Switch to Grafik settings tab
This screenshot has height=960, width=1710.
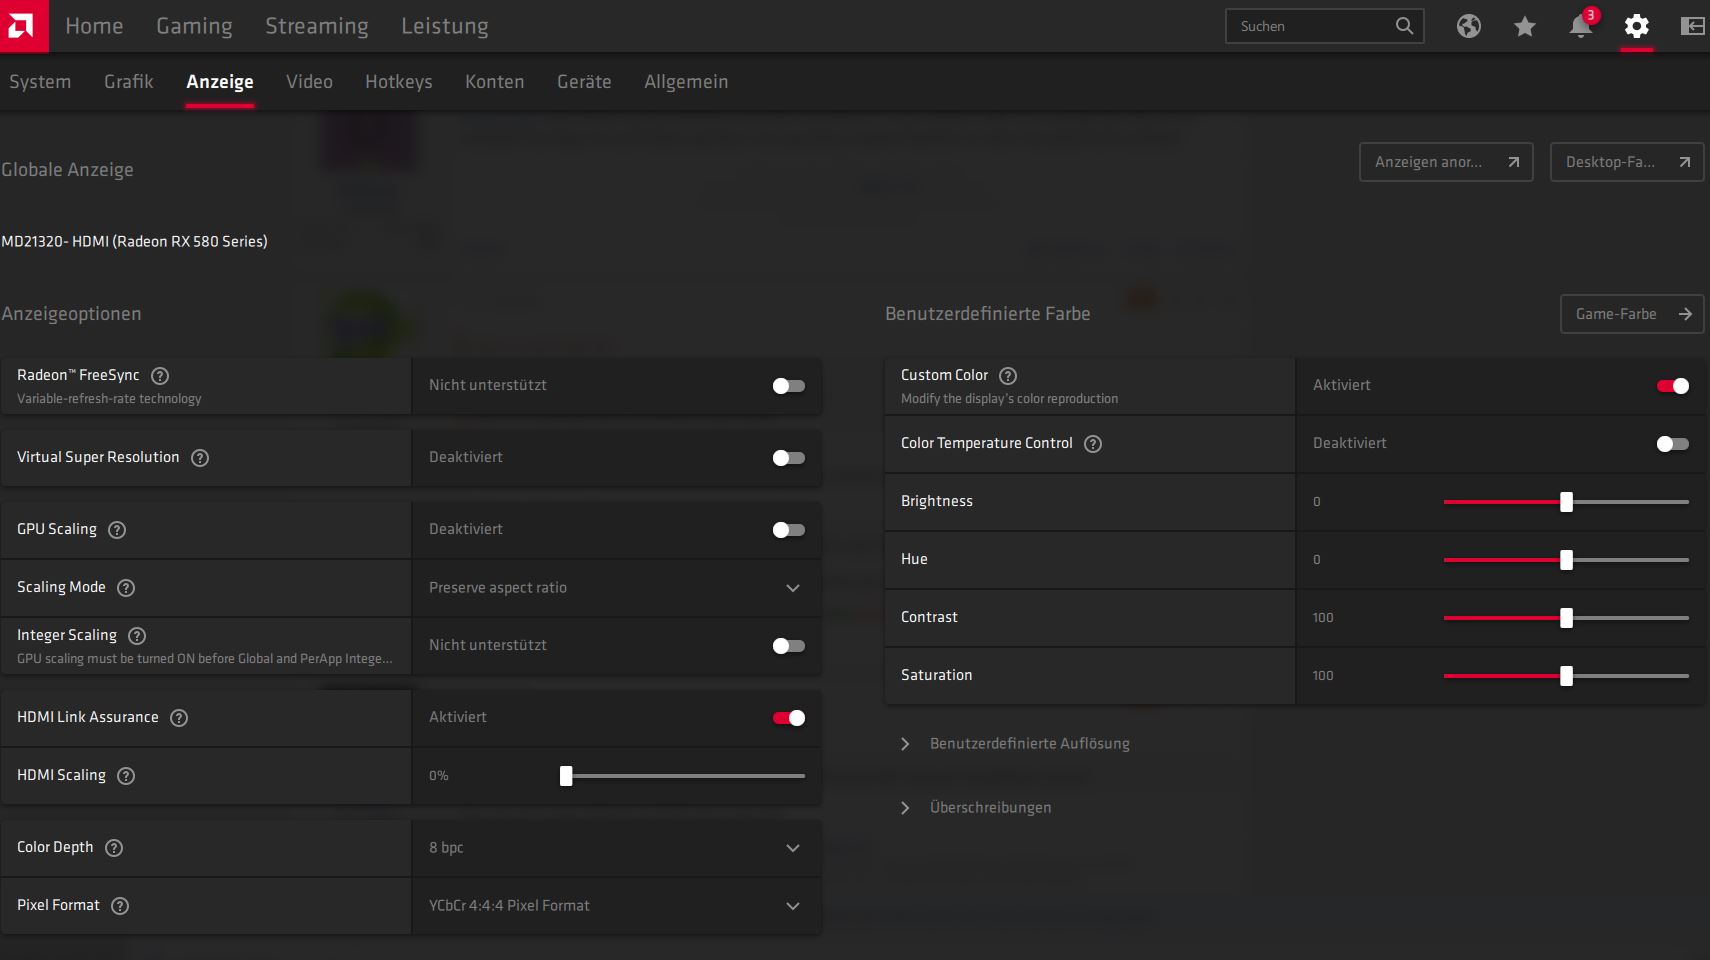click(x=129, y=82)
